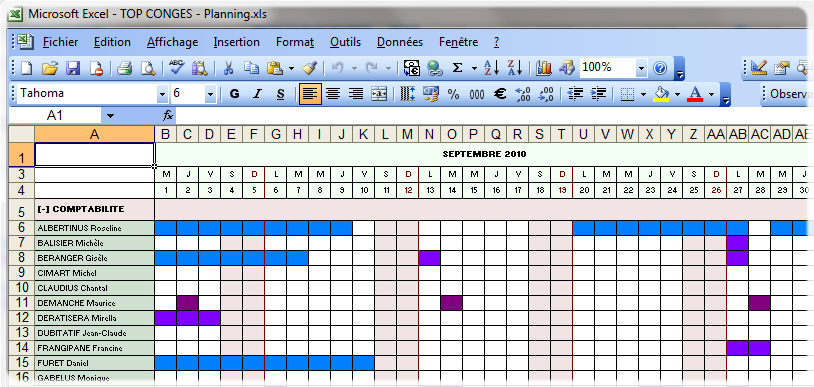Open the Données menu
The width and height of the screenshot is (814, 387).
(400, 42)
